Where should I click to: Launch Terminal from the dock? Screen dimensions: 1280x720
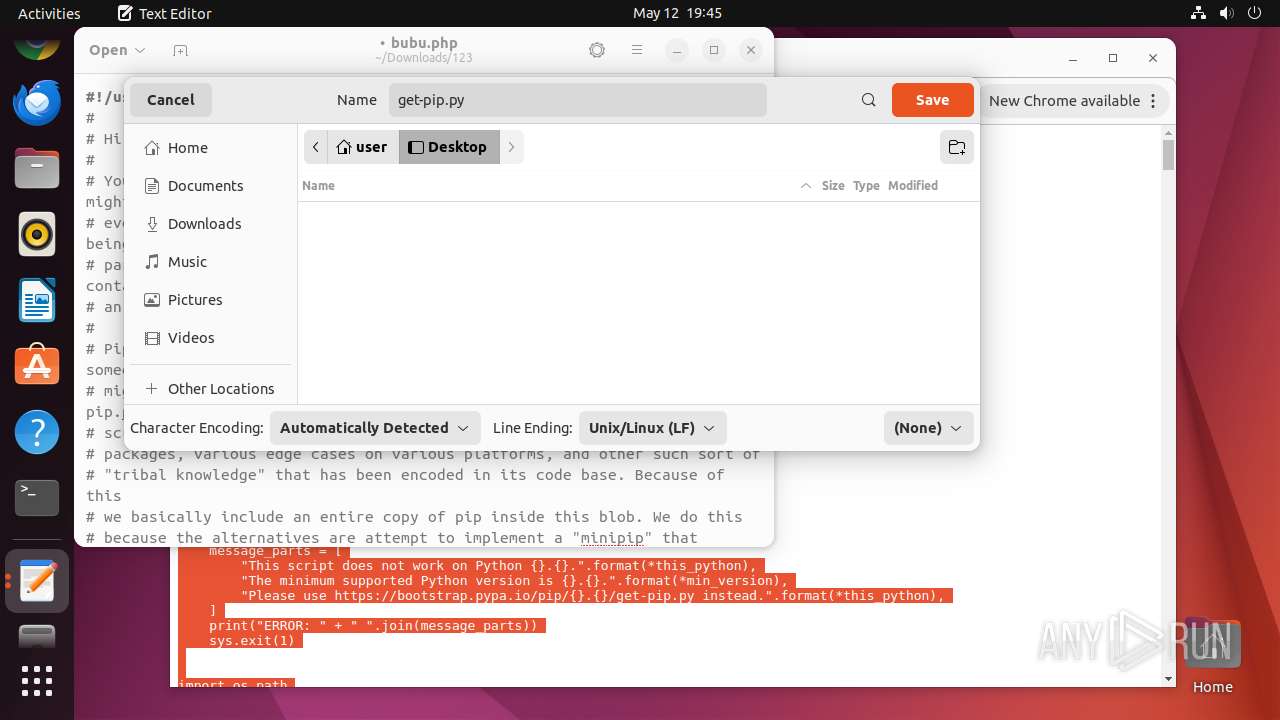point(37,498)
